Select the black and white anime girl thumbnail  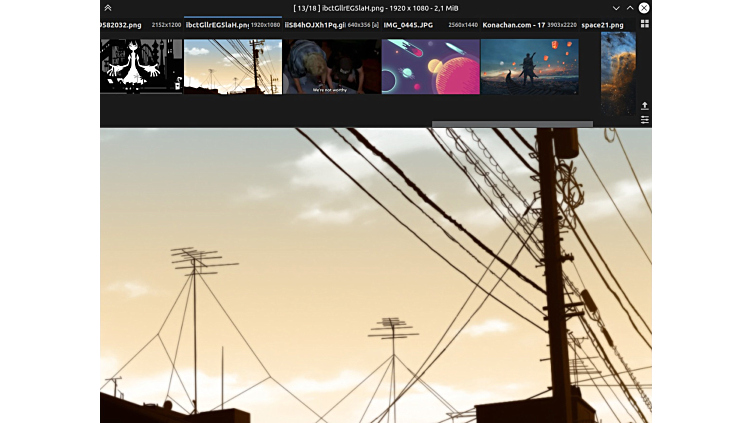click(141, 66)
